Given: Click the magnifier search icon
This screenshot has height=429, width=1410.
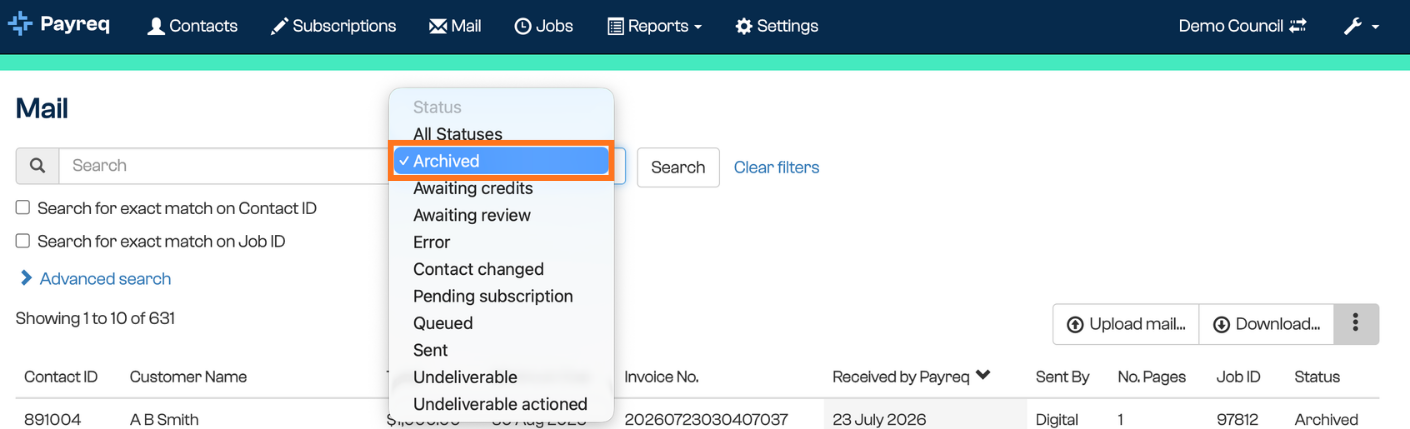Looking at the screenshot, I should click(x=37, y=166).
